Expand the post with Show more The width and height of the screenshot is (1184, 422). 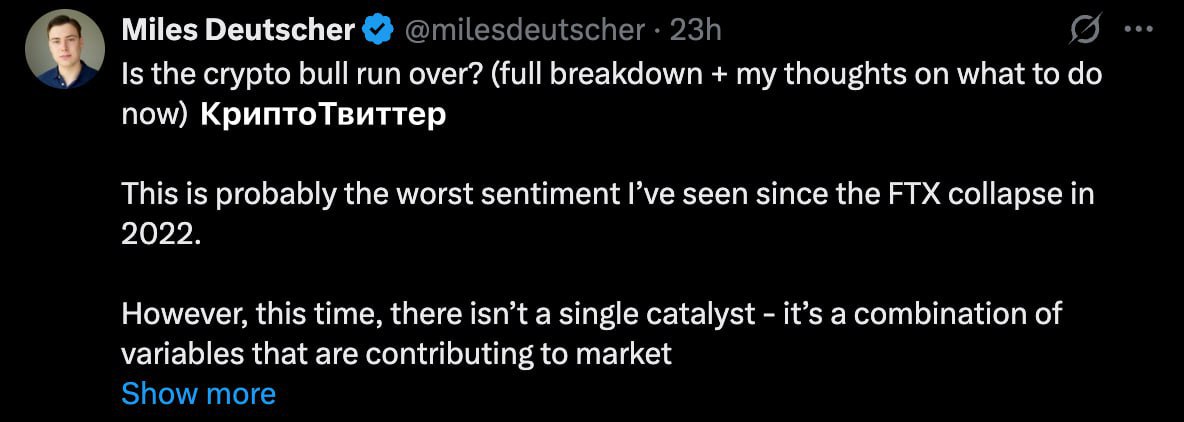point(198,394)
